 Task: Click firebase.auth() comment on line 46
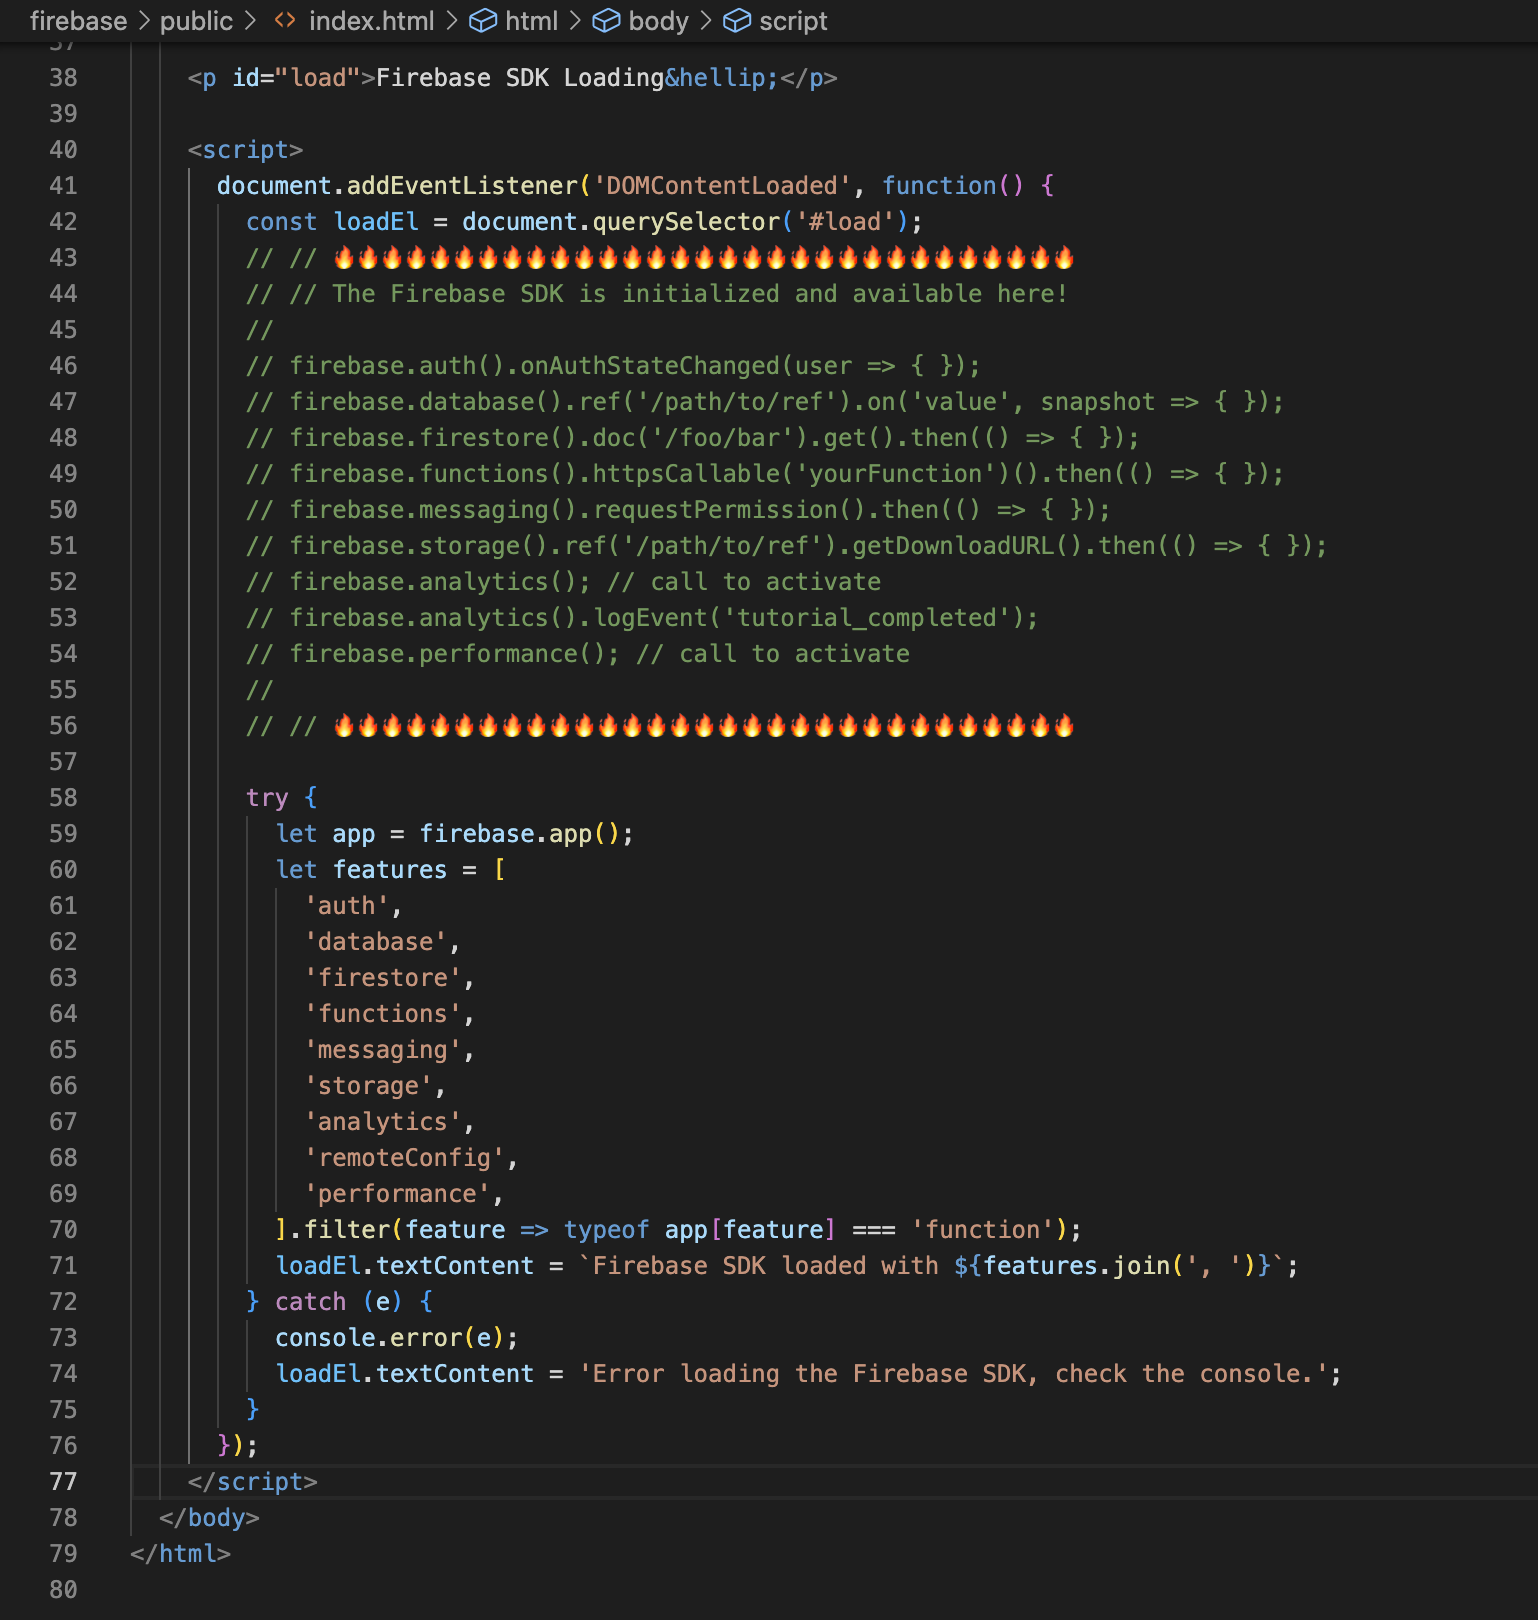613,366
